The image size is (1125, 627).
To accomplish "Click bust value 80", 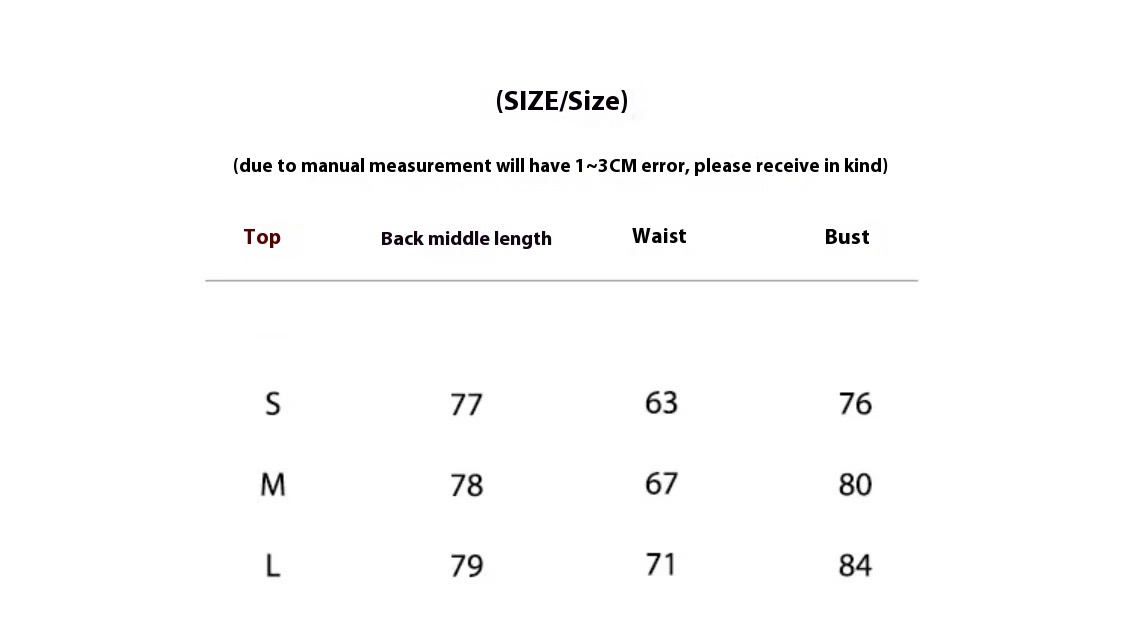I will (x=855, y=485).
